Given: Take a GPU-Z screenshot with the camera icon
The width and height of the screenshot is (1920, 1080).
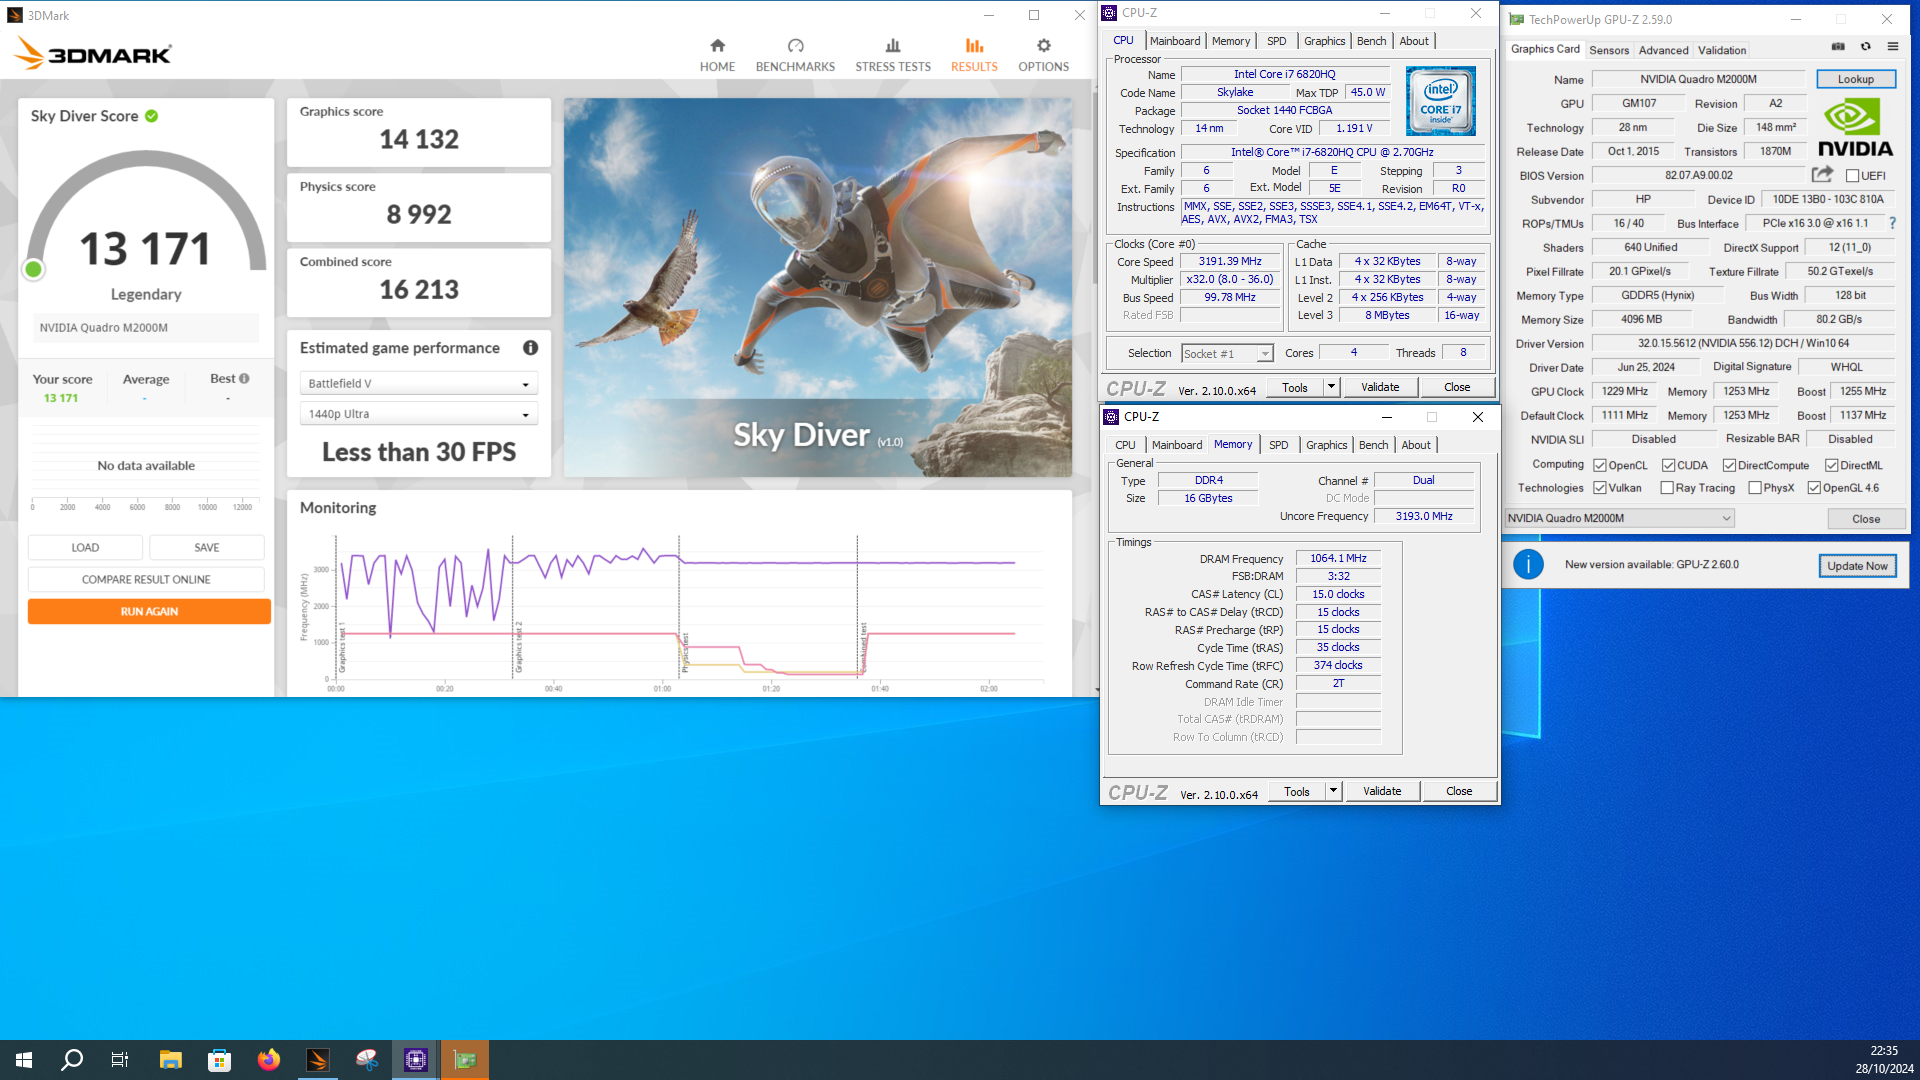Looking at the screenshot, I should click(x=1838, y=47).
